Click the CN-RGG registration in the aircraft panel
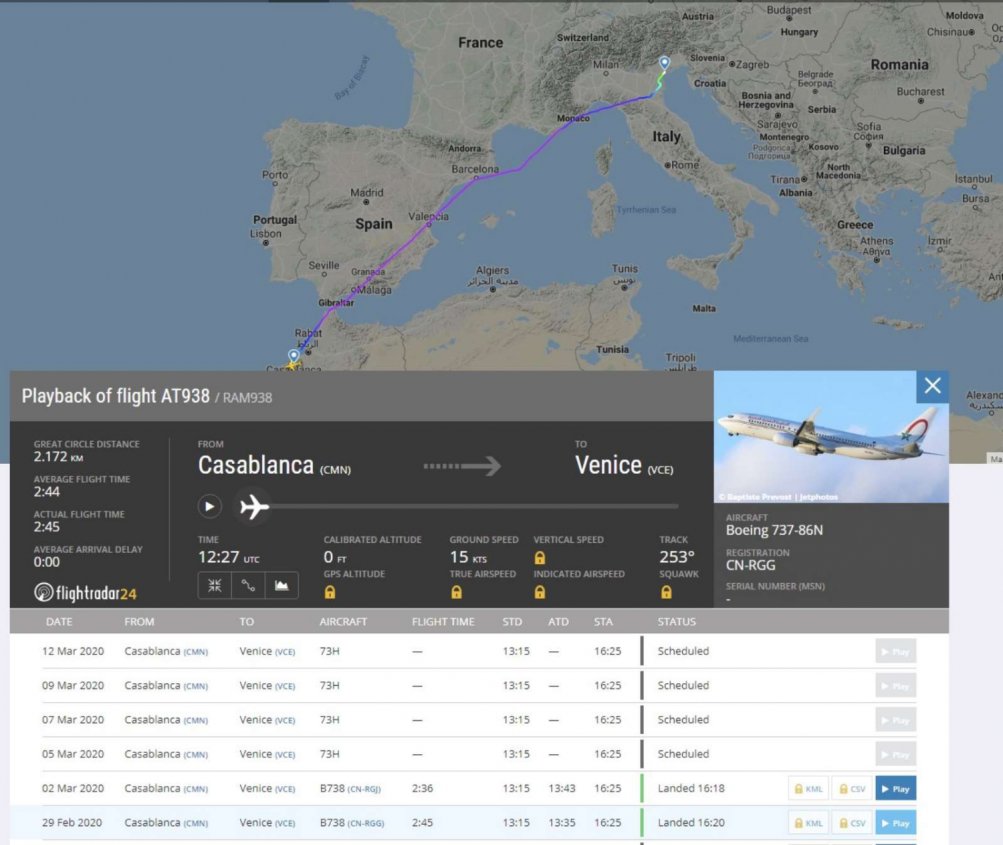Image resolution: width=1003 pixels, height=845 pixels. pos(750,565)
